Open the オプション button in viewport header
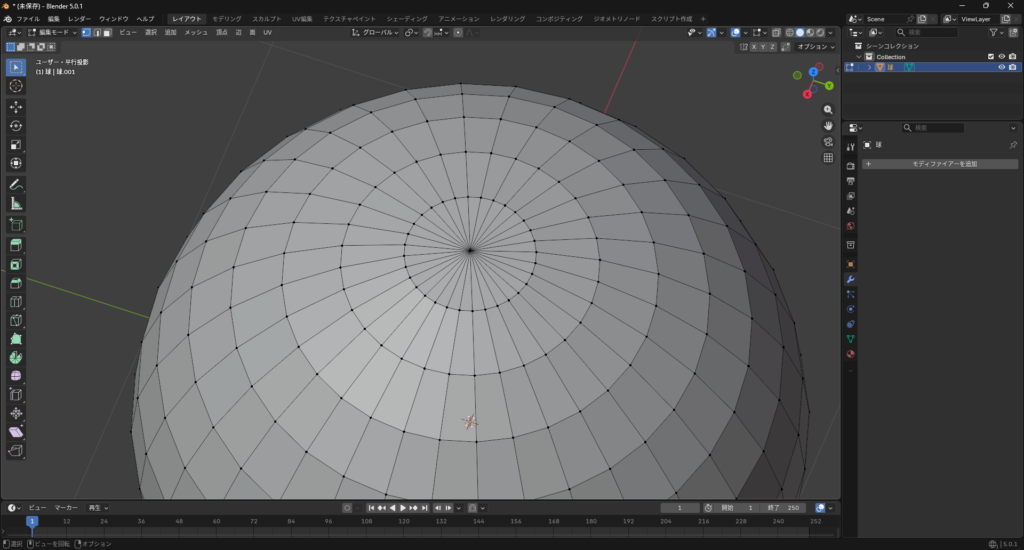Screen dimensions: 1024x550 [814, 46]
